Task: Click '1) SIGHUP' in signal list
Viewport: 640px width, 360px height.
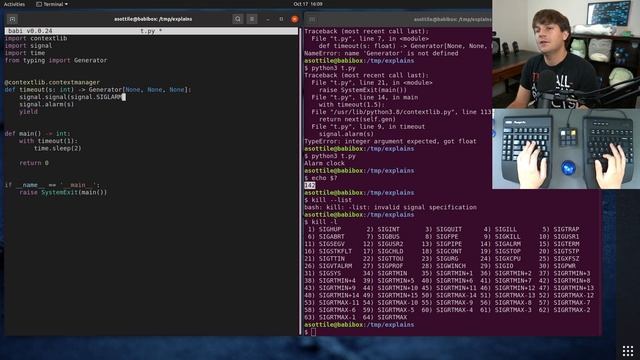Action: coord(324,229)
